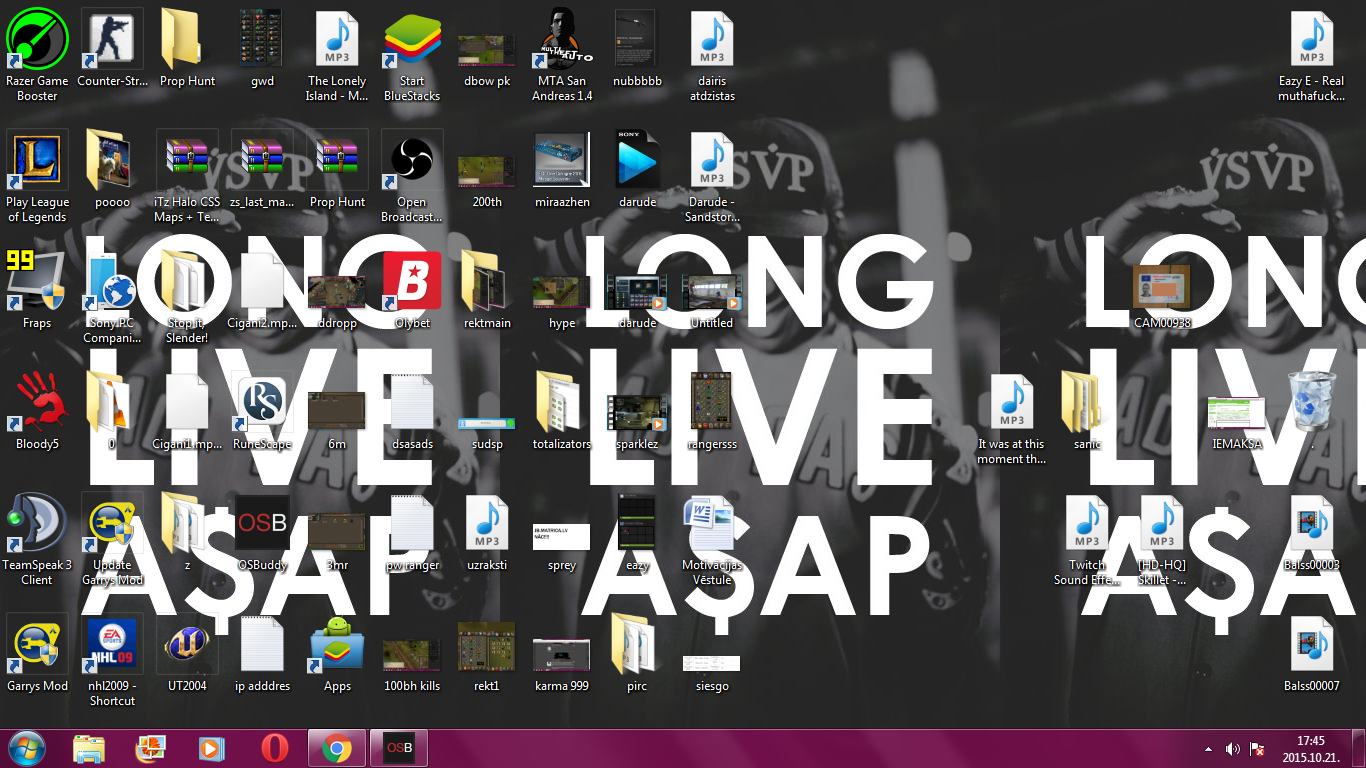The width and height of the screenshot is (1366, 768).
Task: Open the volume control tray icon
Action: click(1232, 749)
